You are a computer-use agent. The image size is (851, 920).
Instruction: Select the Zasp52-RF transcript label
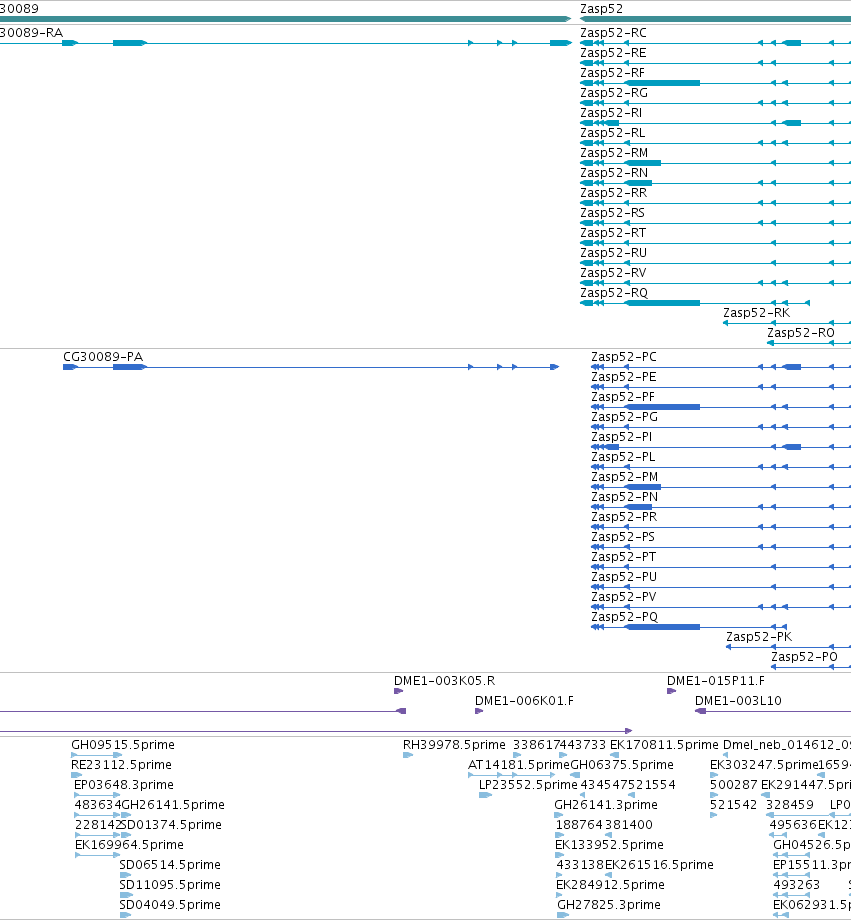click(x=612, y=73)
